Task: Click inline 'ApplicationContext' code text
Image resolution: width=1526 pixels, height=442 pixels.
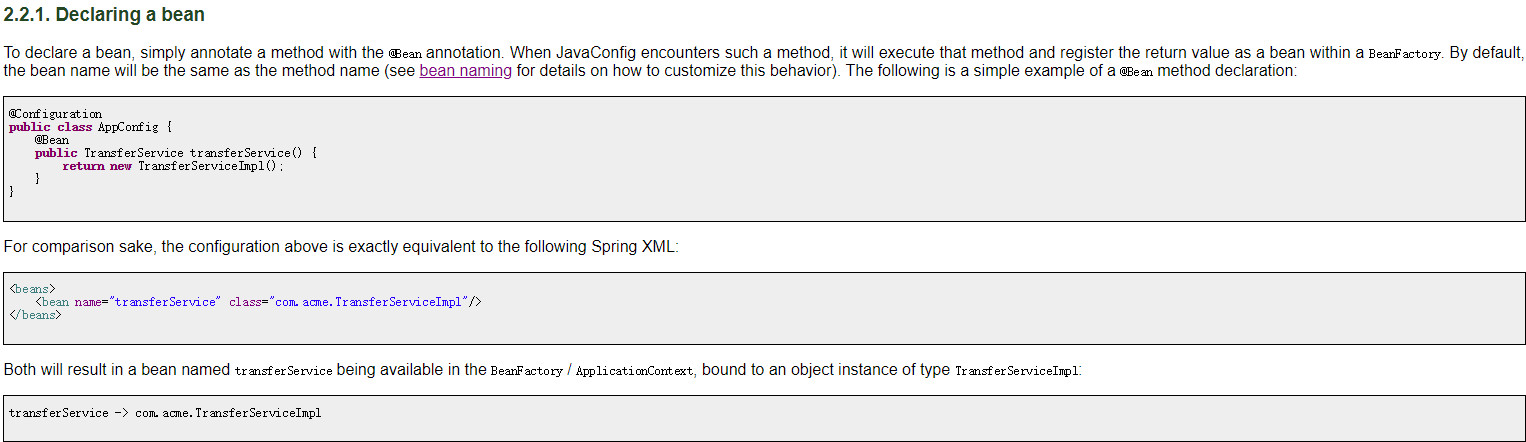Action: coord(635,371)
